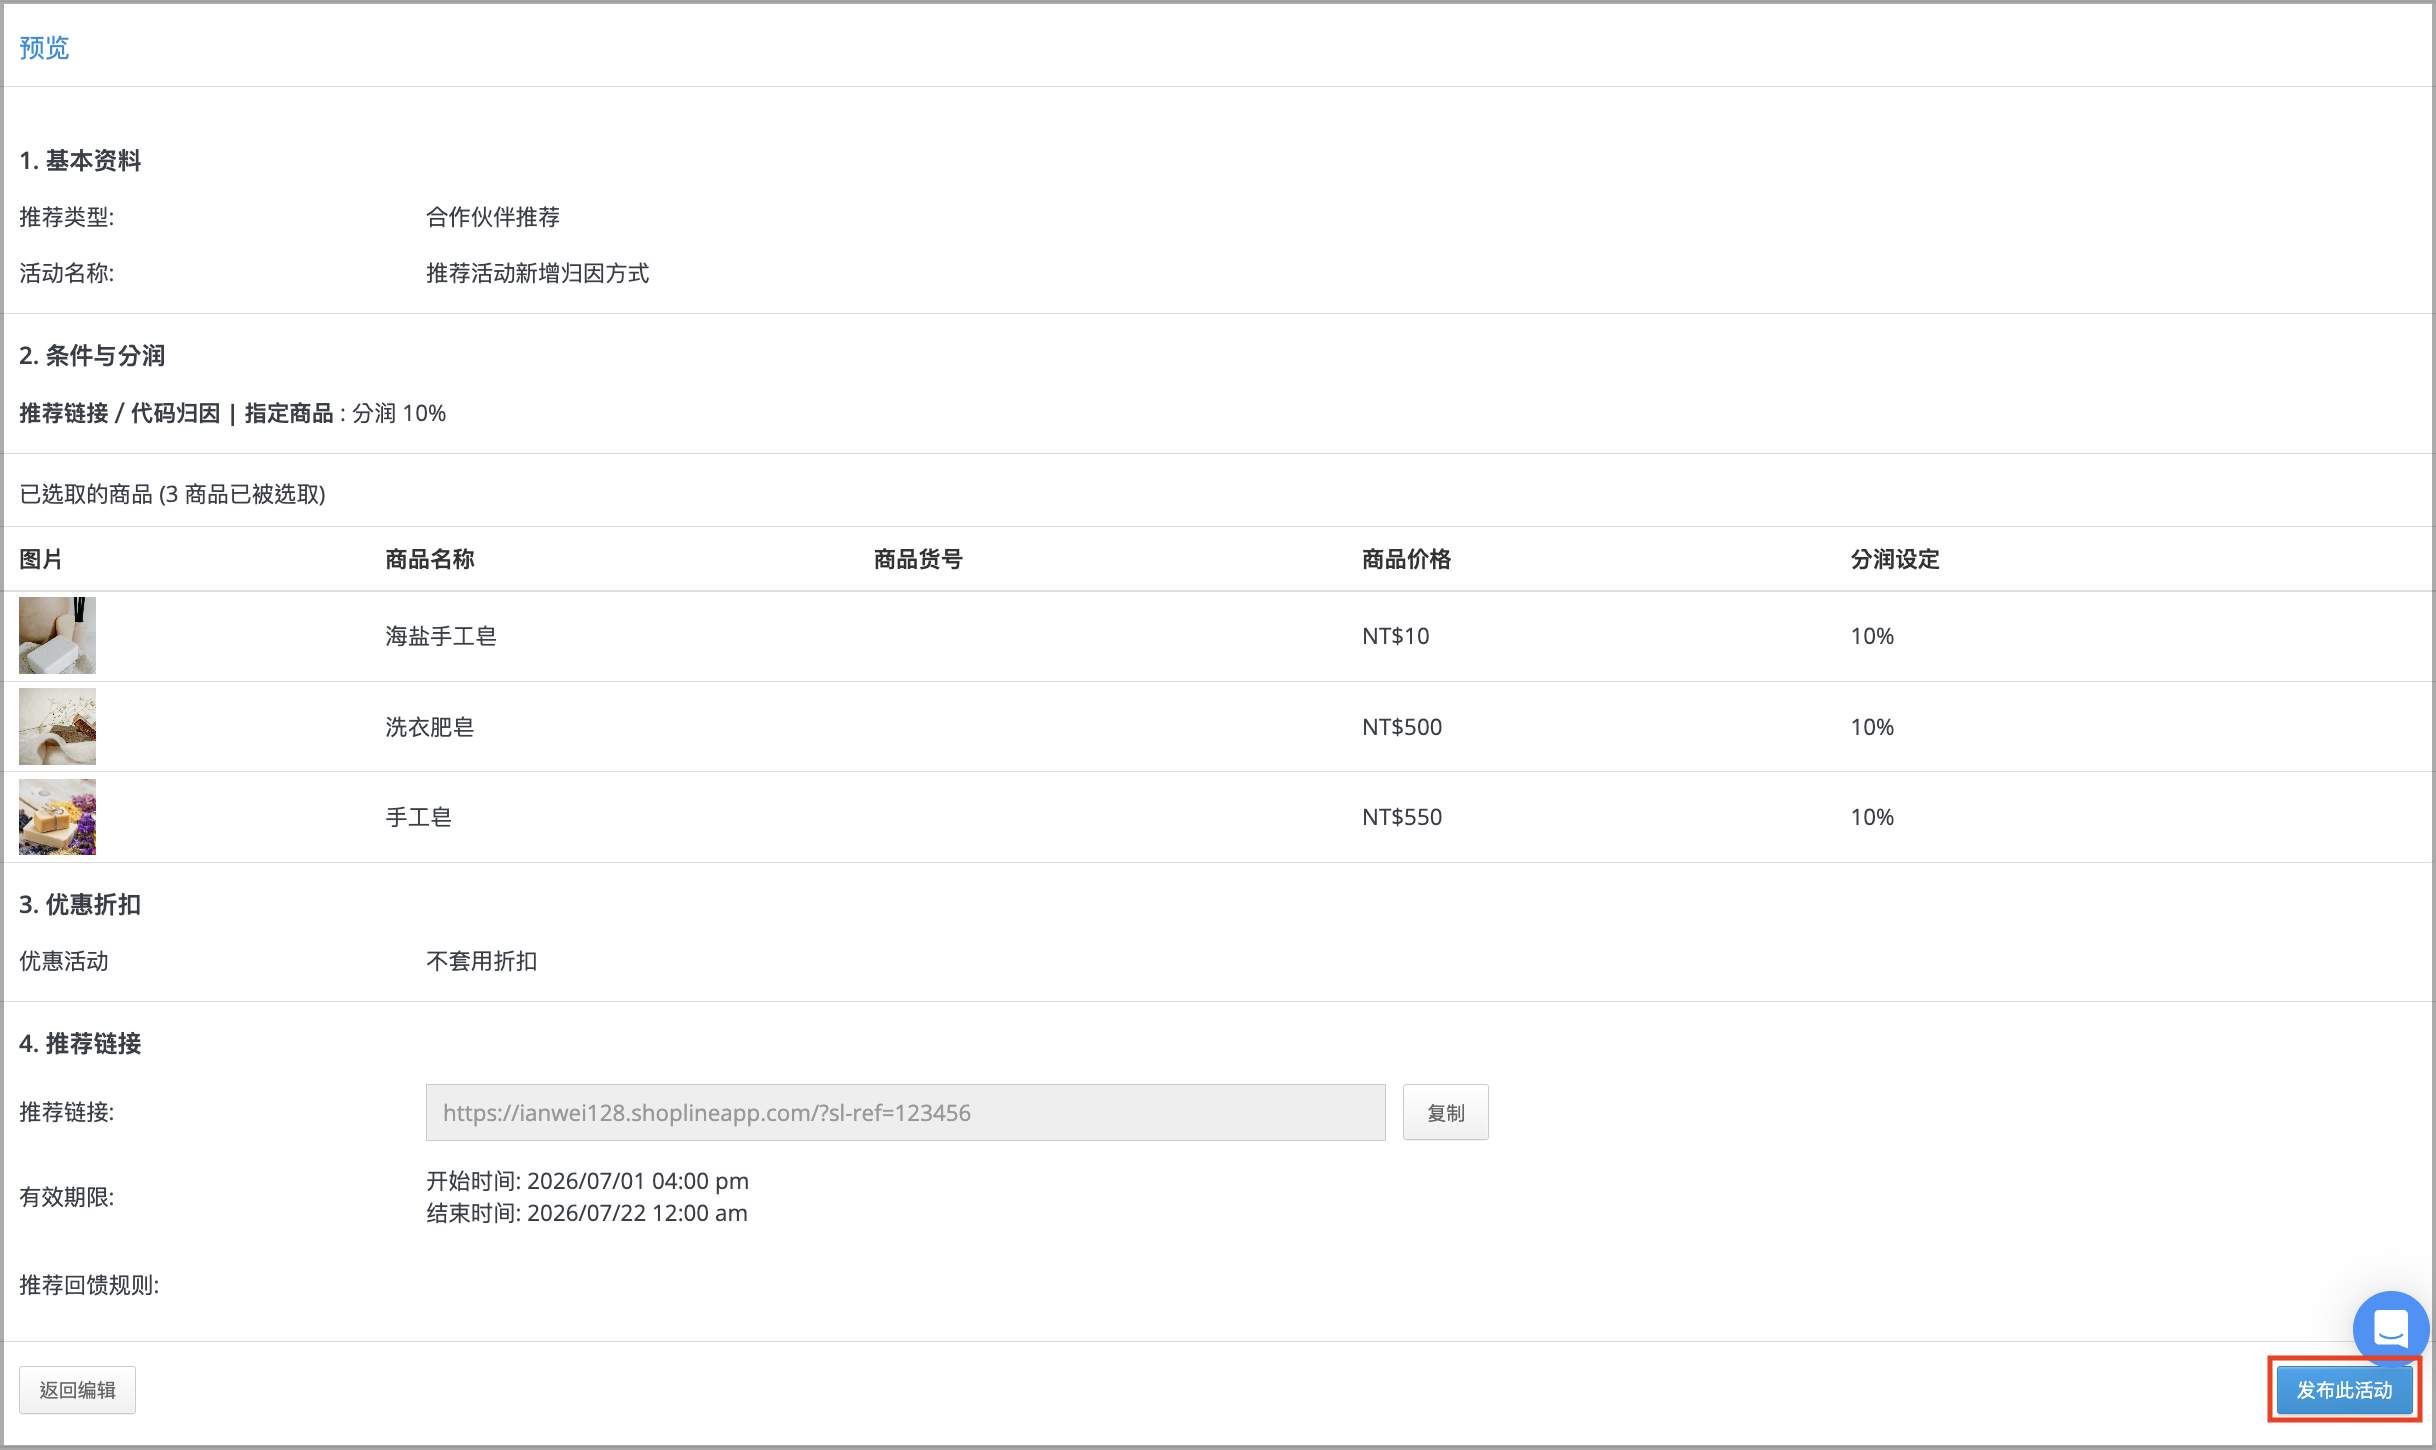This screenshot has width=2436, height=1450.
Task: Select the 手工皂 product name
Action: [x=419, y=817]
